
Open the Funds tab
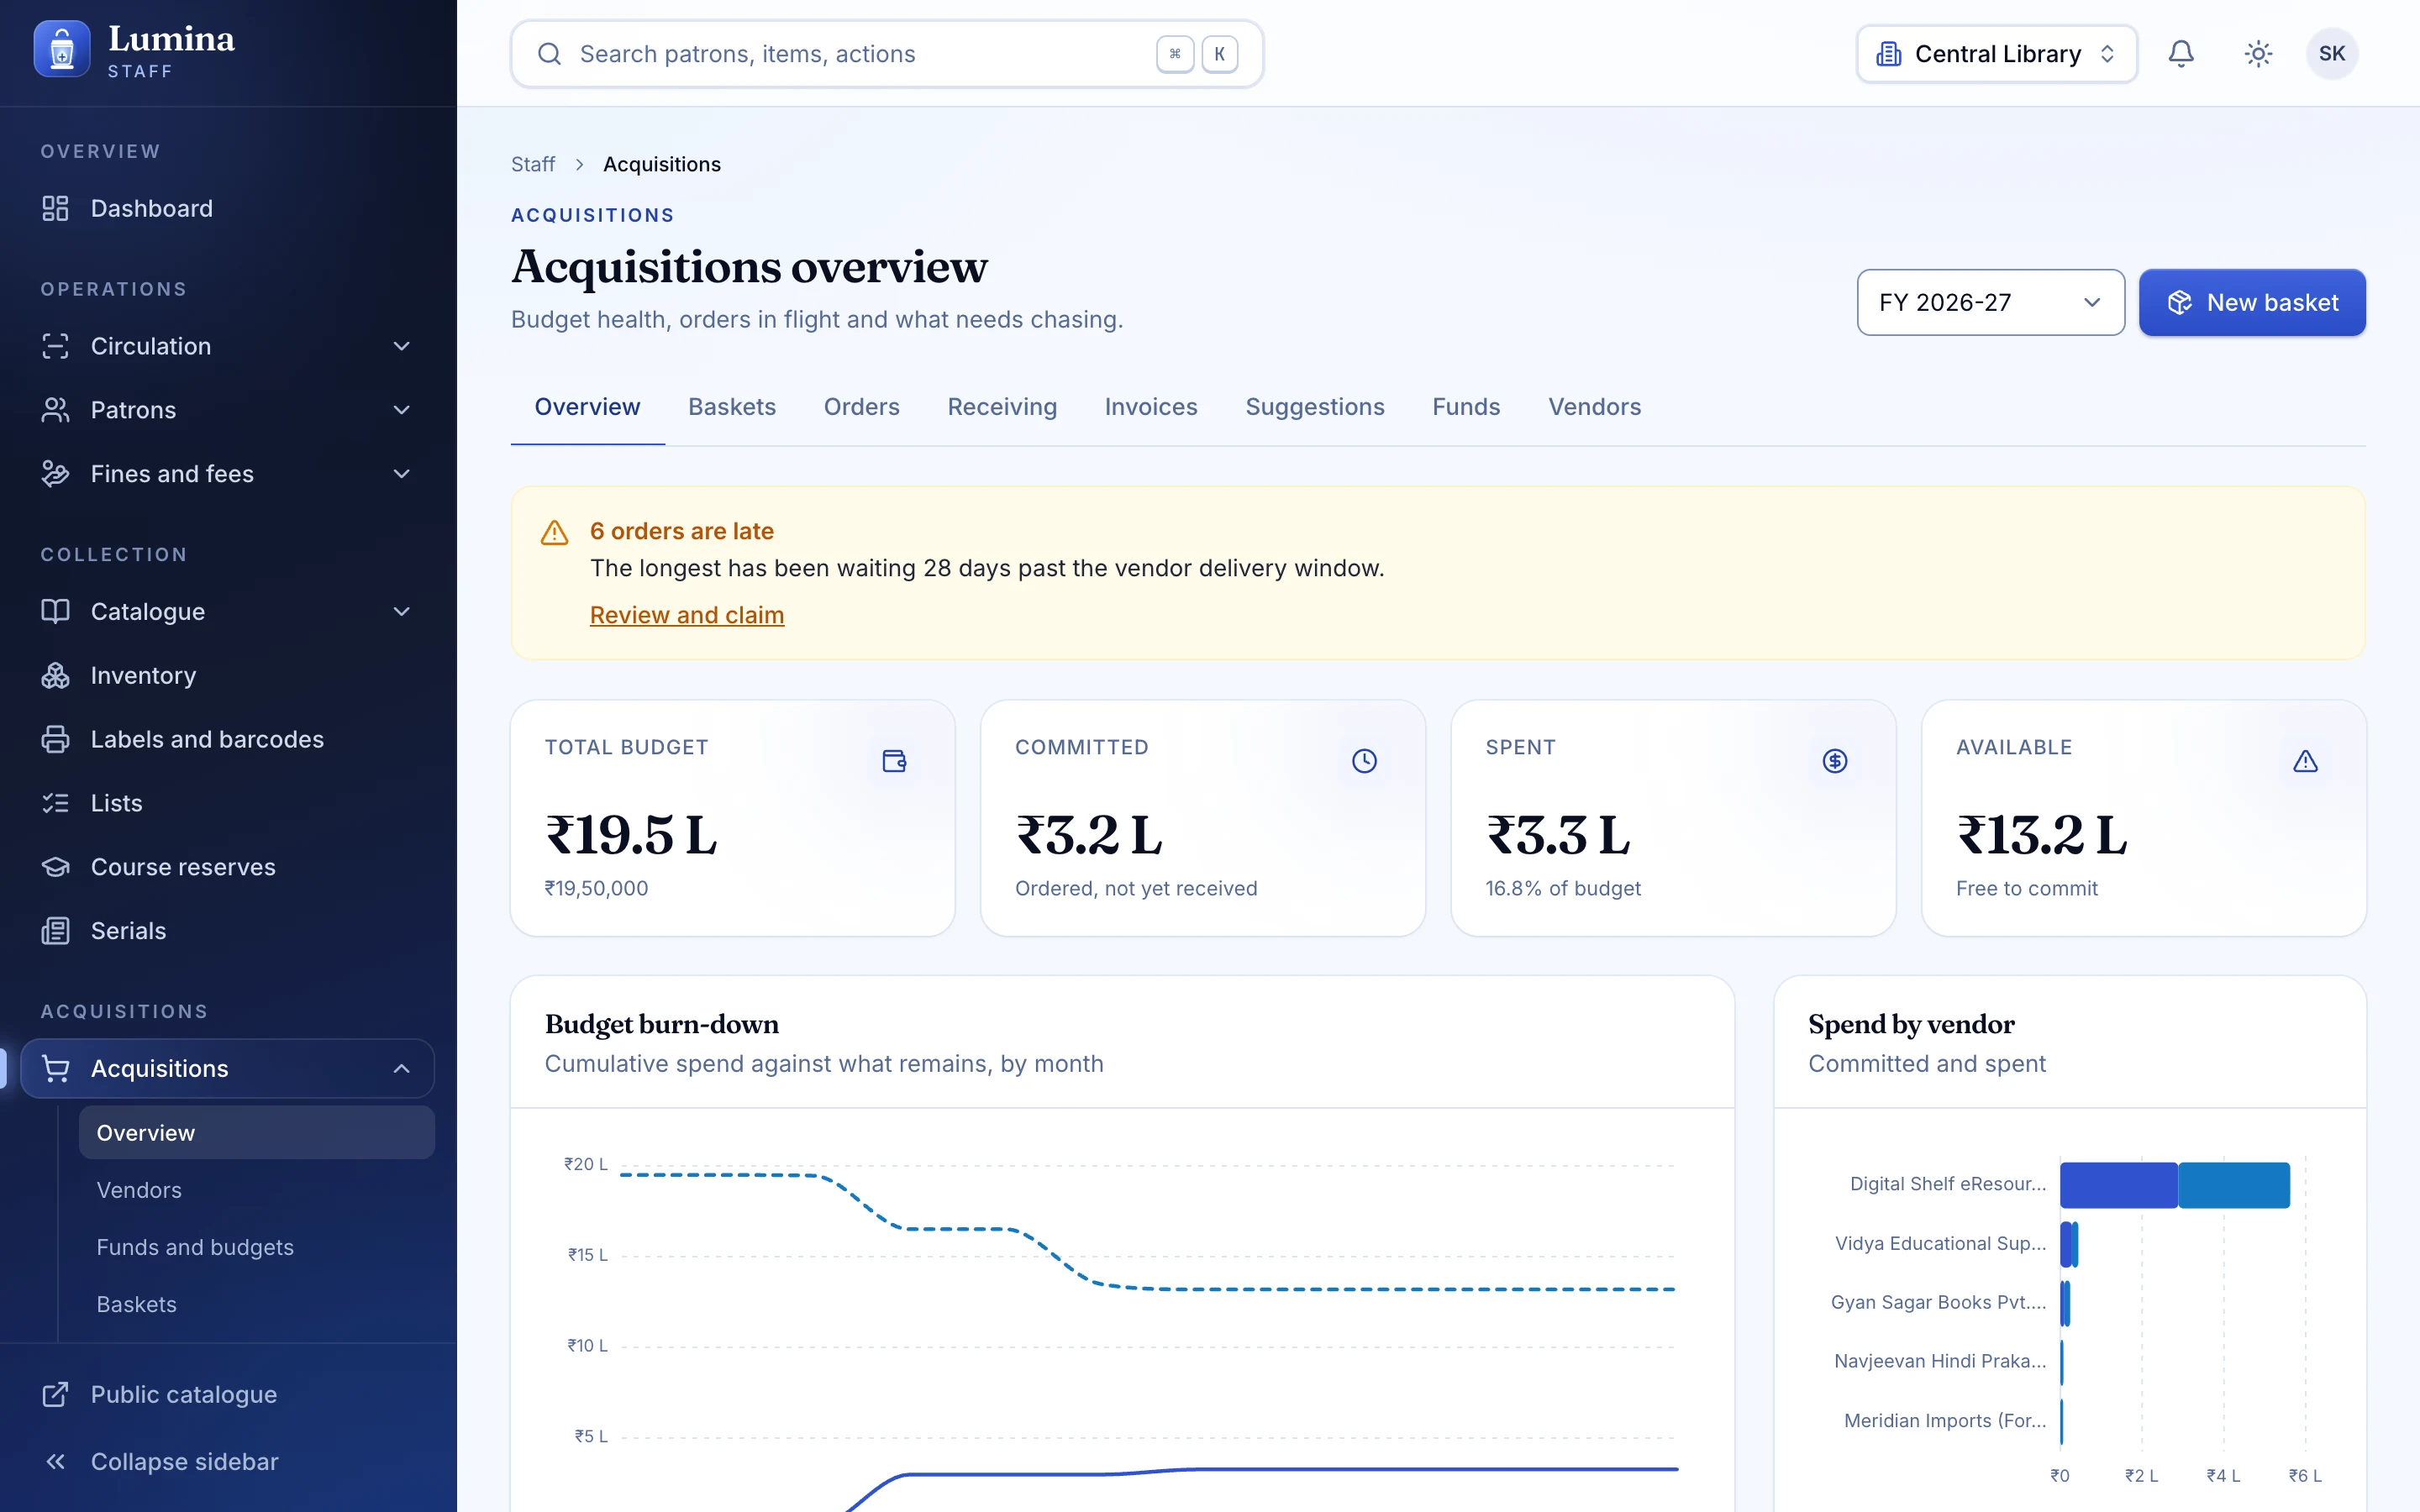1466,407
